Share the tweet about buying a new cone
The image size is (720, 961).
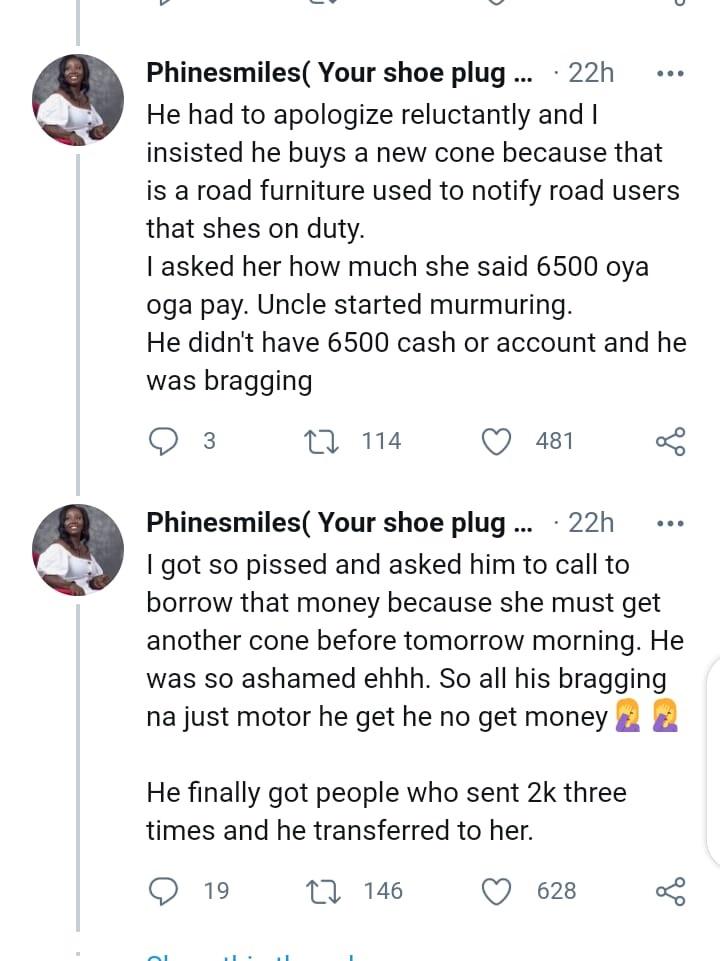tap(670, 441)
